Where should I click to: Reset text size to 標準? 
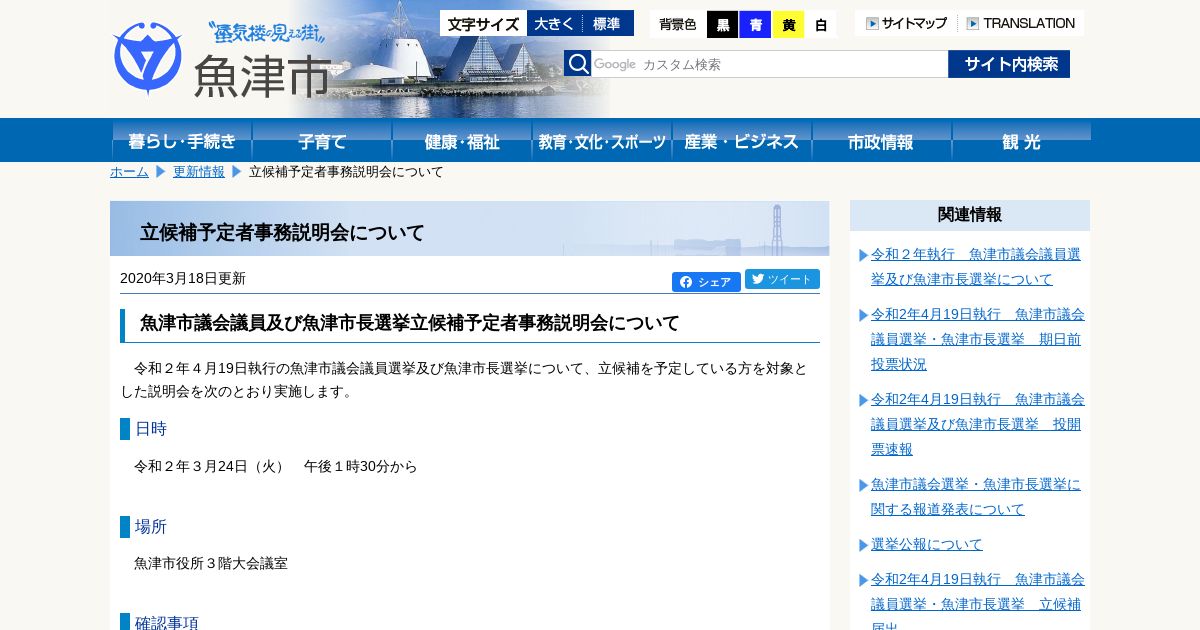pyautogui.click(x=607, y=23)
